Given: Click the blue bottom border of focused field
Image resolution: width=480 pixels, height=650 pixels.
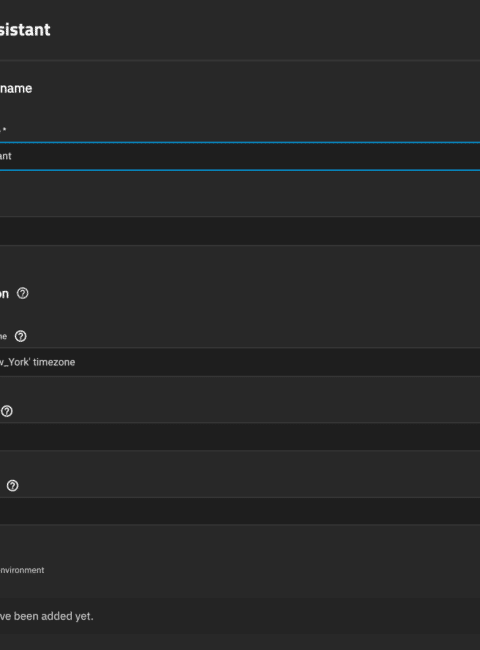Looking at the screenshot, I should [240, 170].
